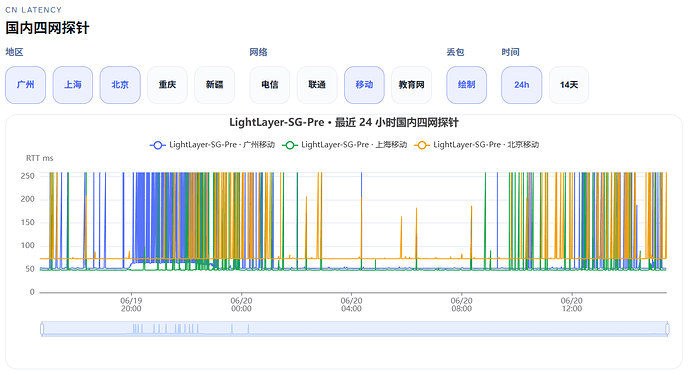Click the 06/19 20:00 axis label

[131, 305]
